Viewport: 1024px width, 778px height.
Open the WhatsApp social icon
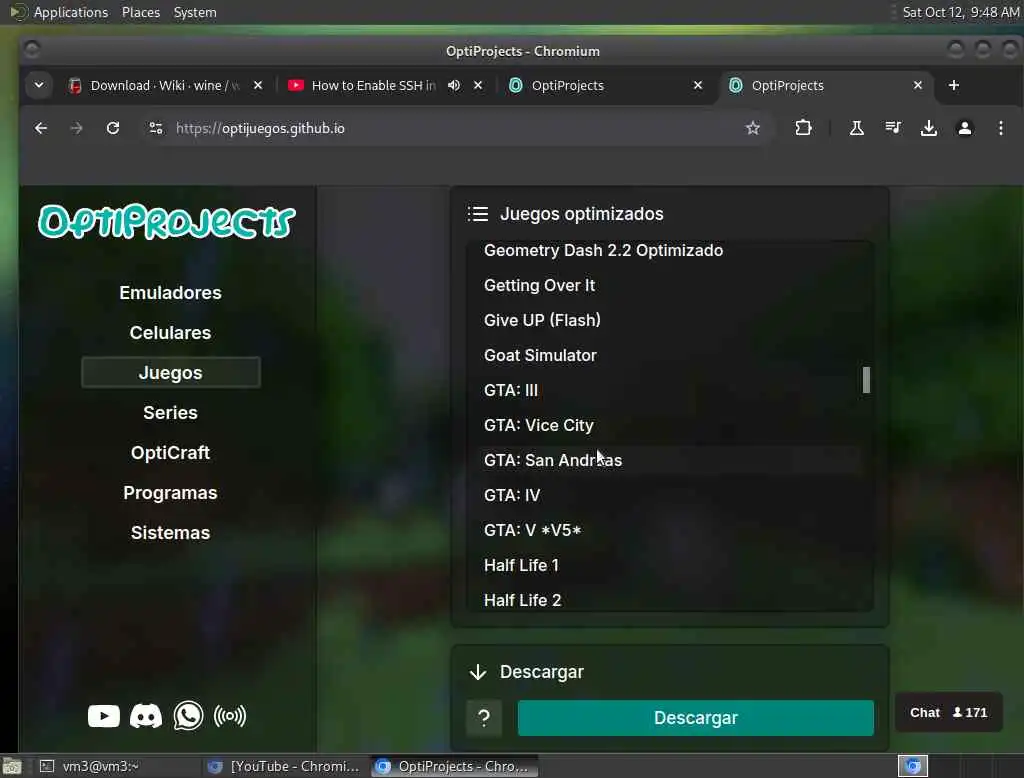188,716
